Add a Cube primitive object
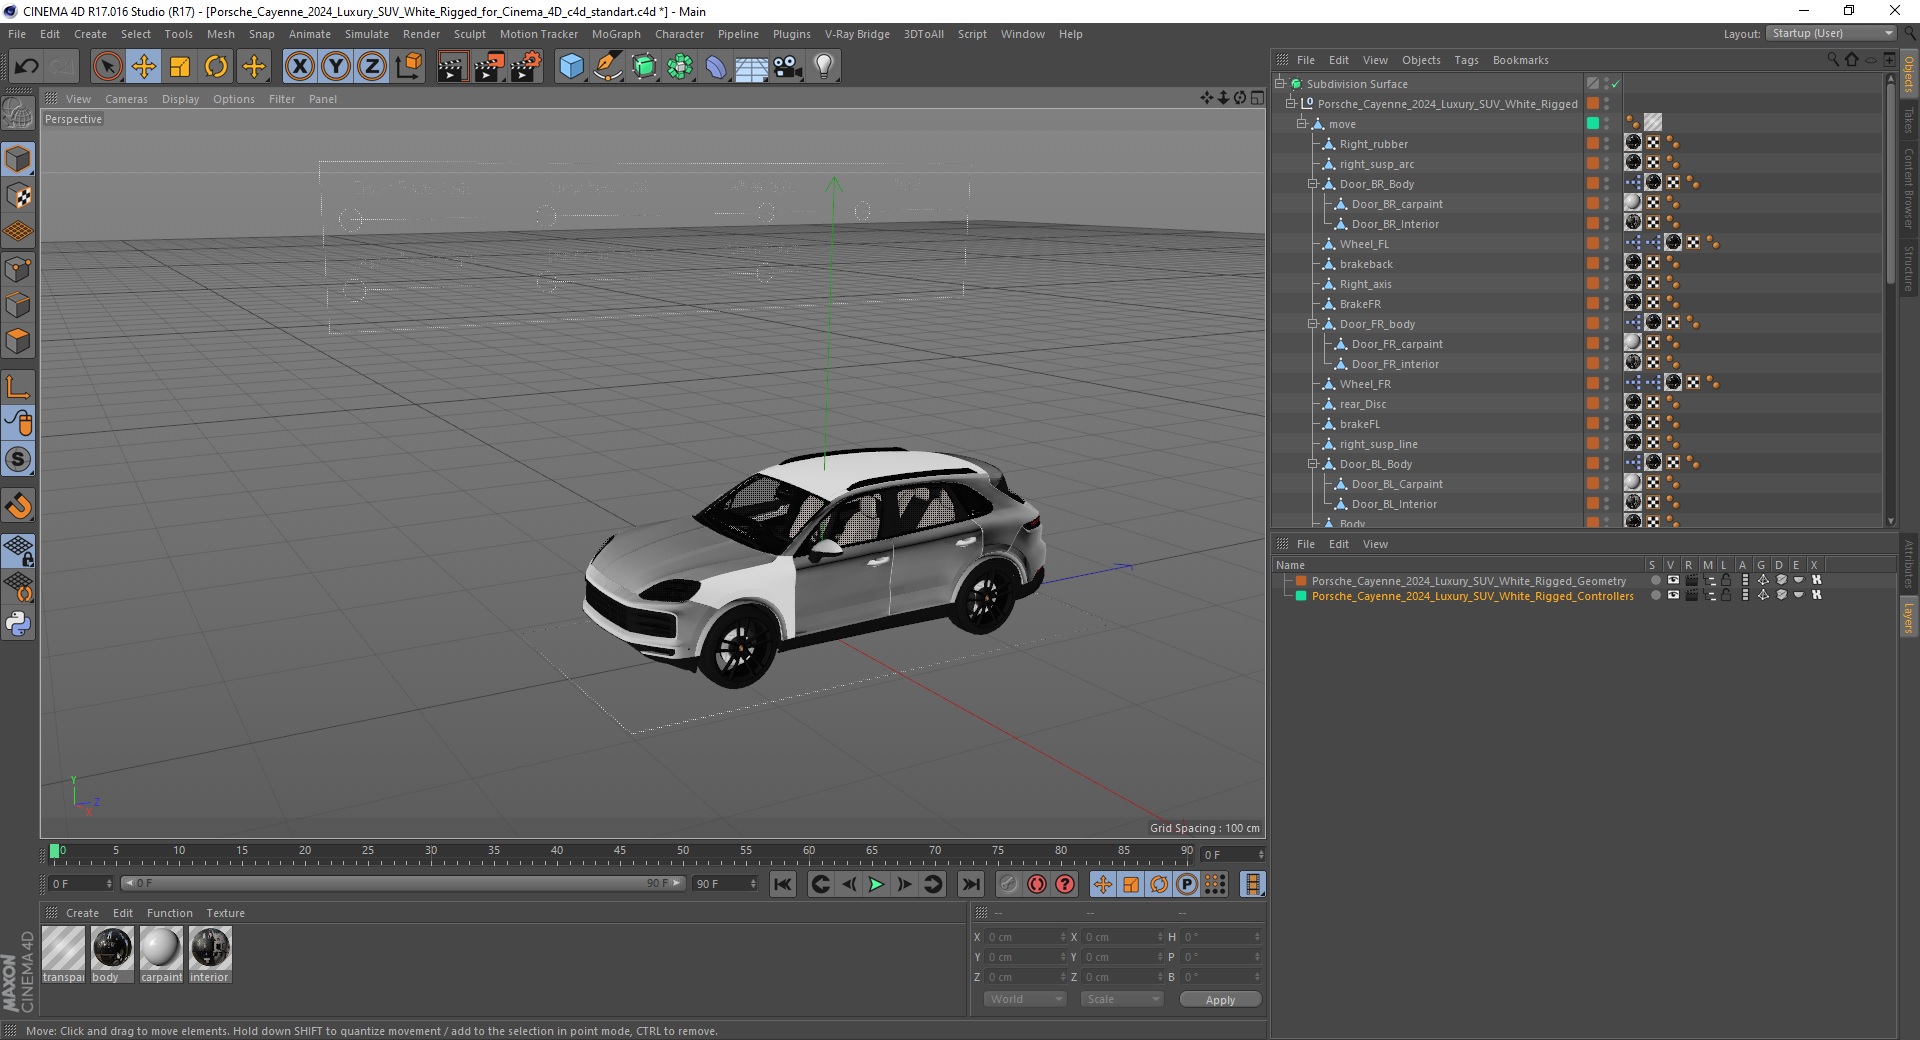 [x=571, y=67]
